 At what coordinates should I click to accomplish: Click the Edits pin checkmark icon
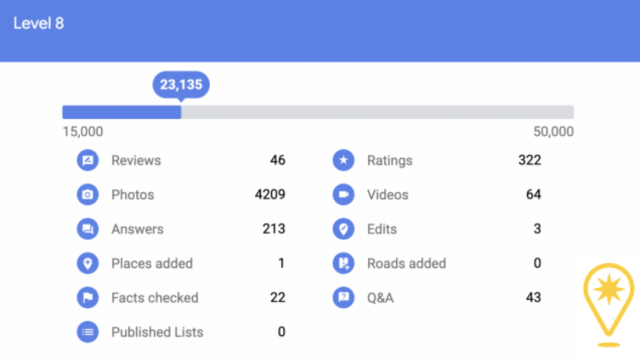(343, 229)
